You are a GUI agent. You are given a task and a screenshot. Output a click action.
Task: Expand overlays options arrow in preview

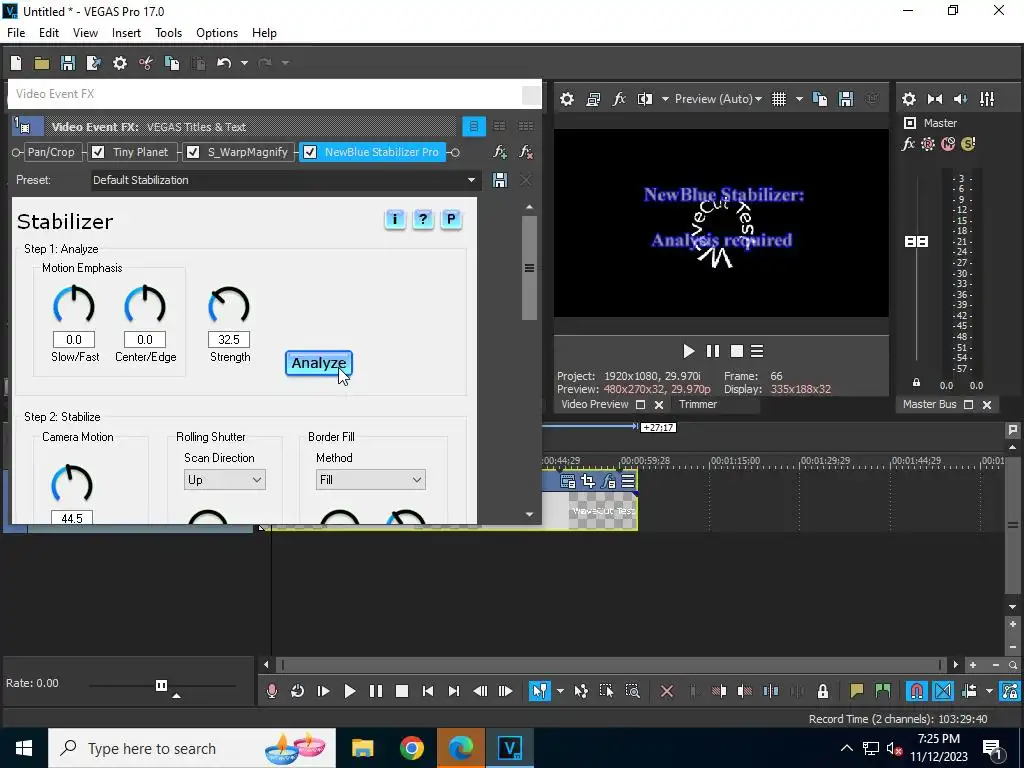point(799,99)
